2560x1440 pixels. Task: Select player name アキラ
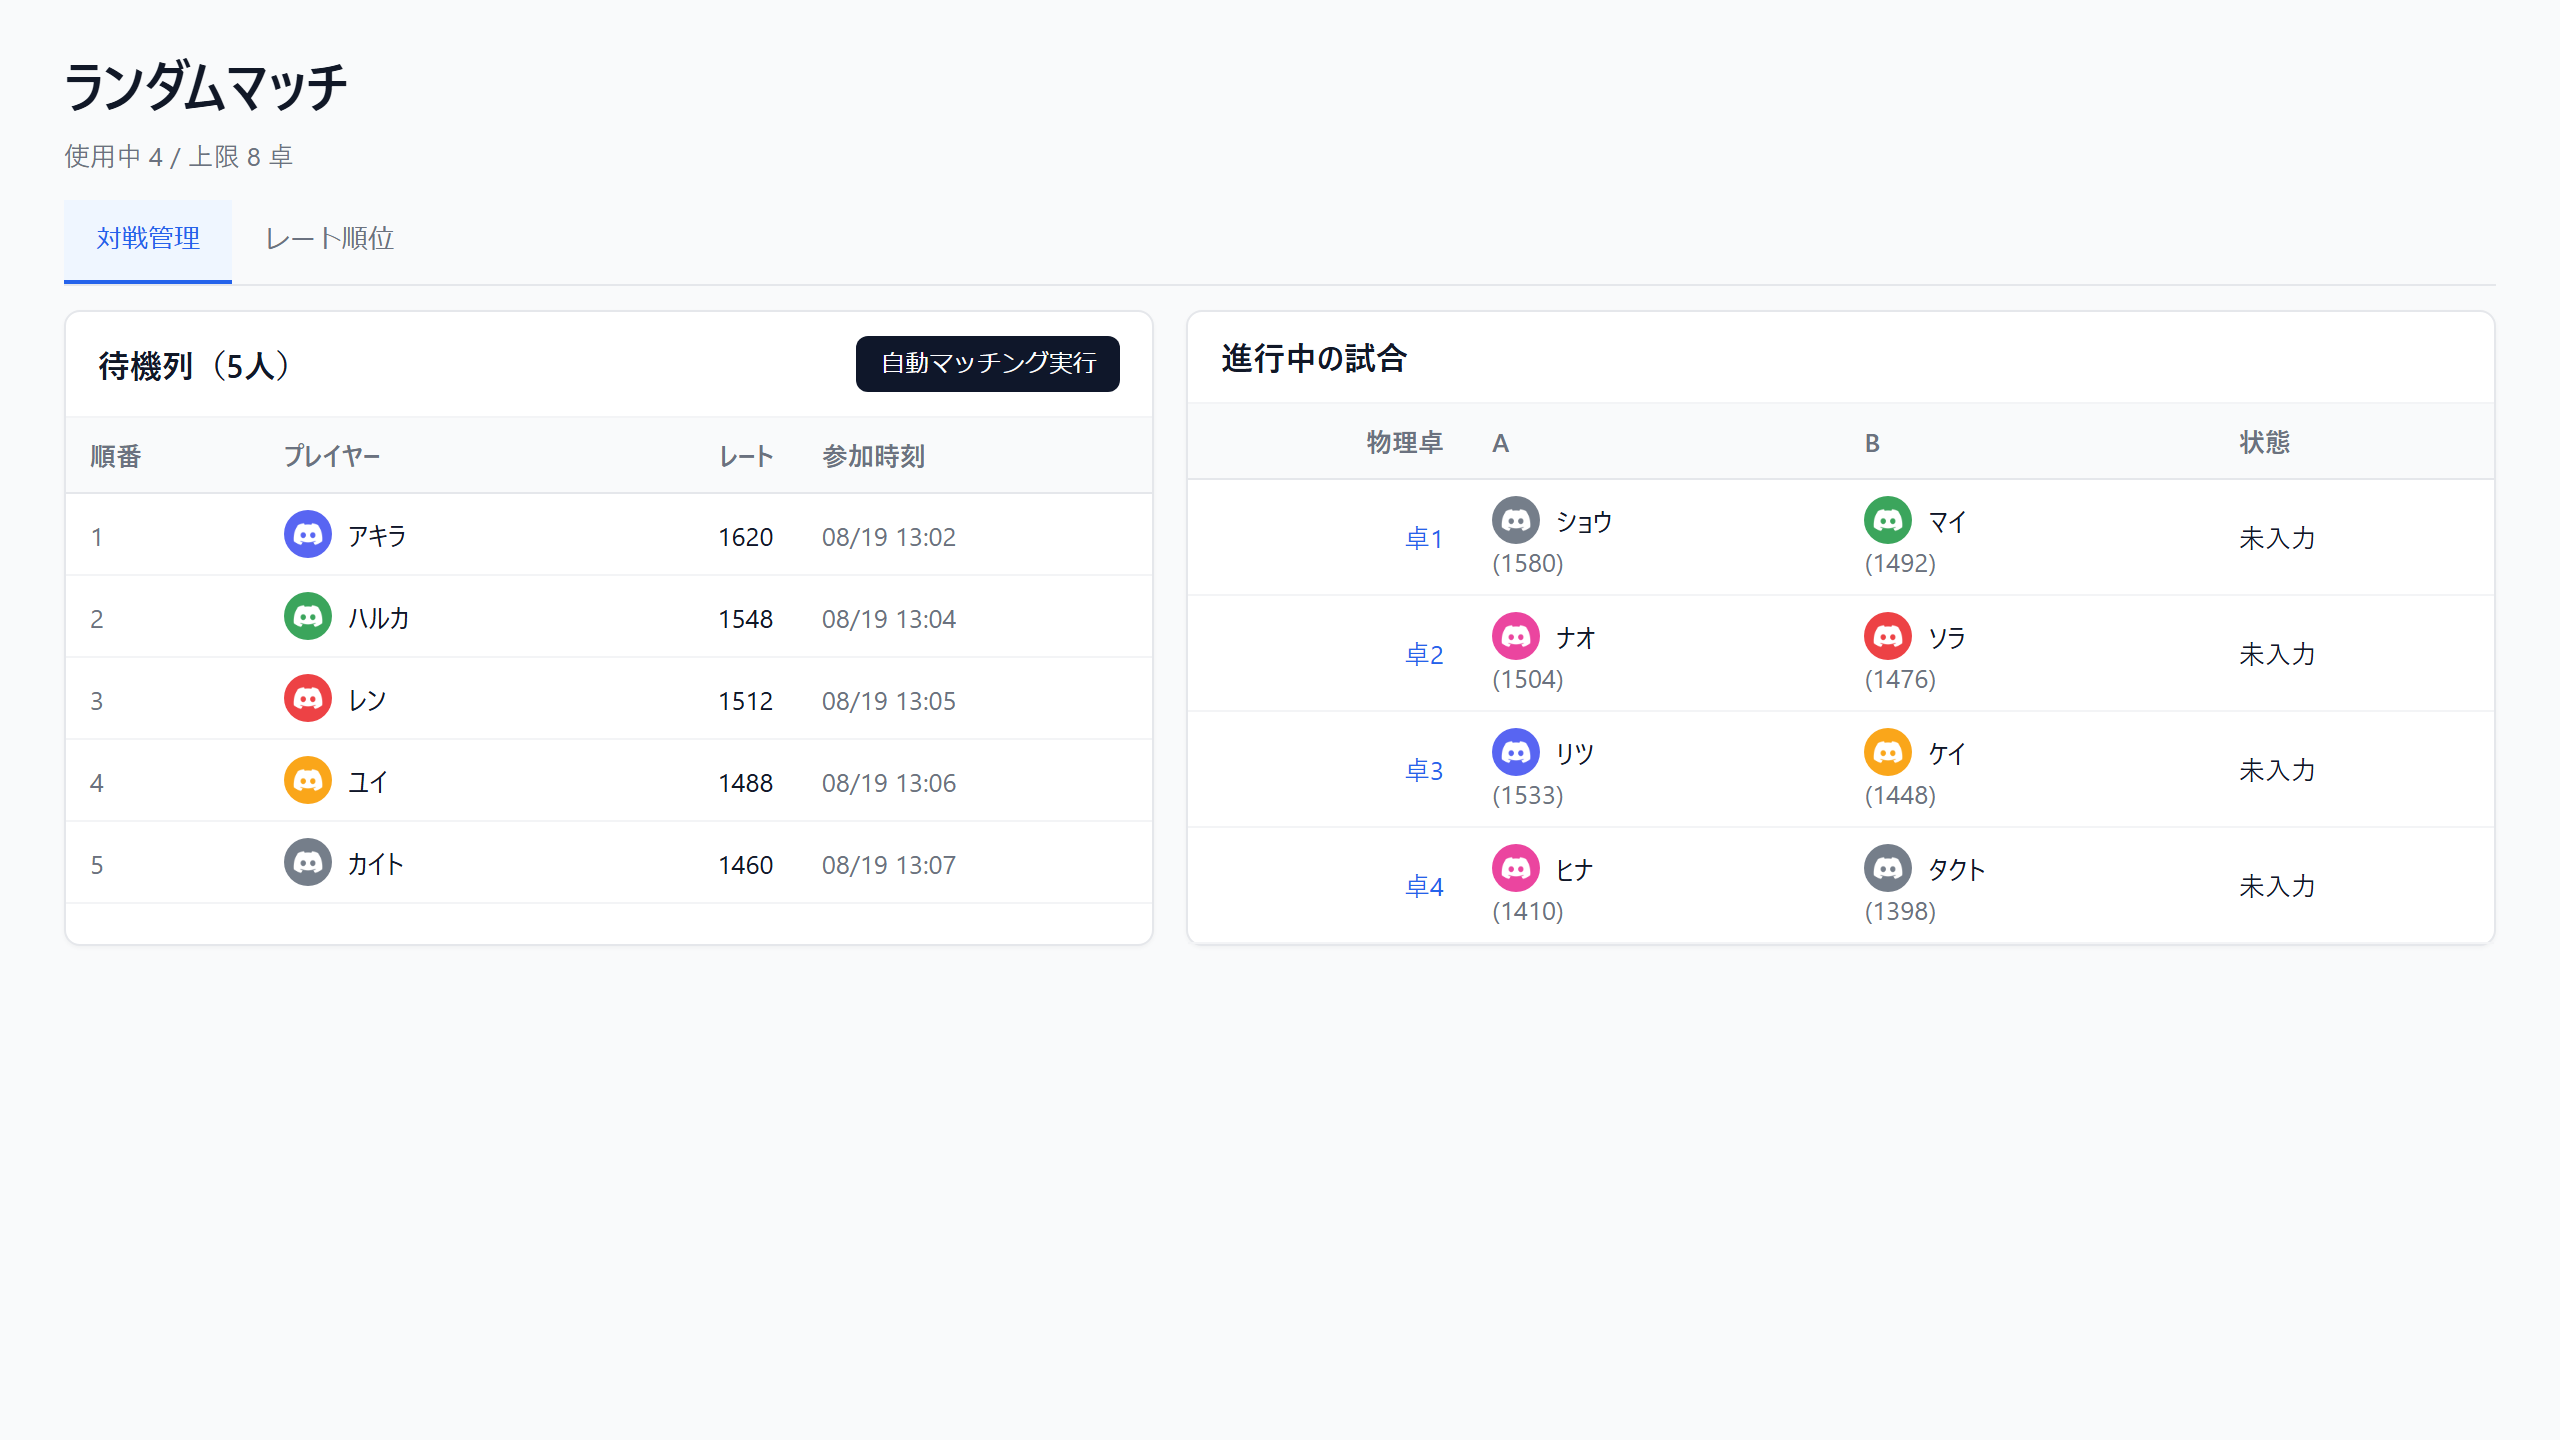[377, 536]
